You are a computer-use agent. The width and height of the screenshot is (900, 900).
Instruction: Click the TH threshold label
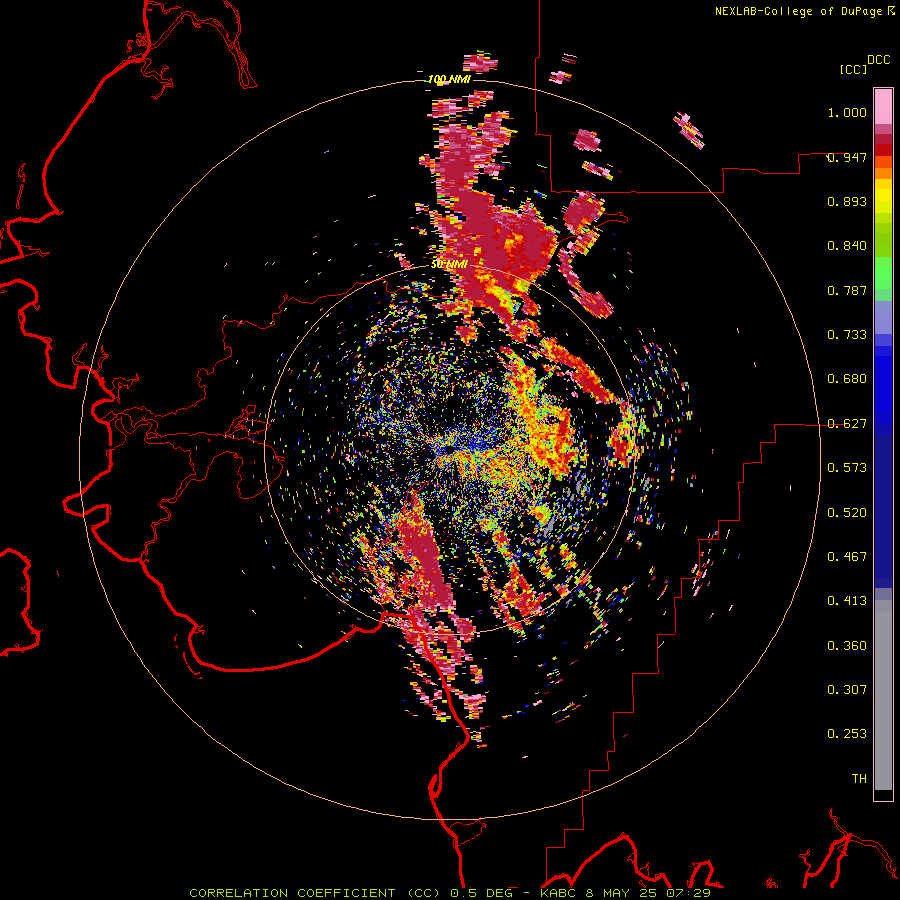tap(859, 779)
